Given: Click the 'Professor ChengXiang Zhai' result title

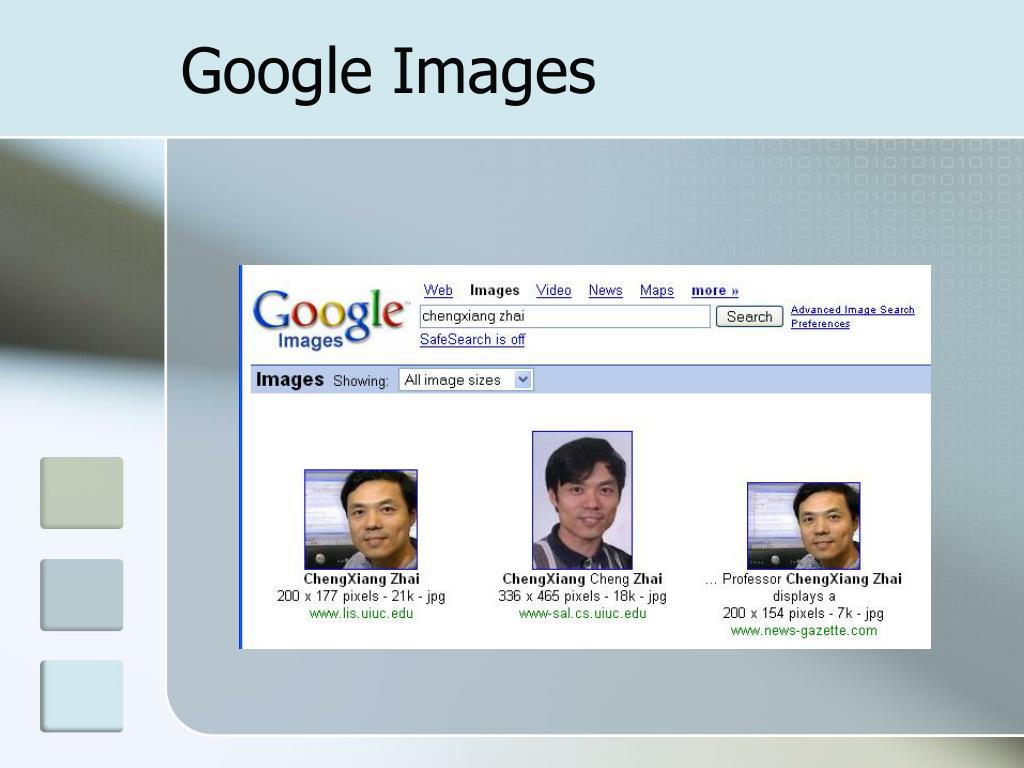Looking at the screenshot, I should (x=812, y=579).
